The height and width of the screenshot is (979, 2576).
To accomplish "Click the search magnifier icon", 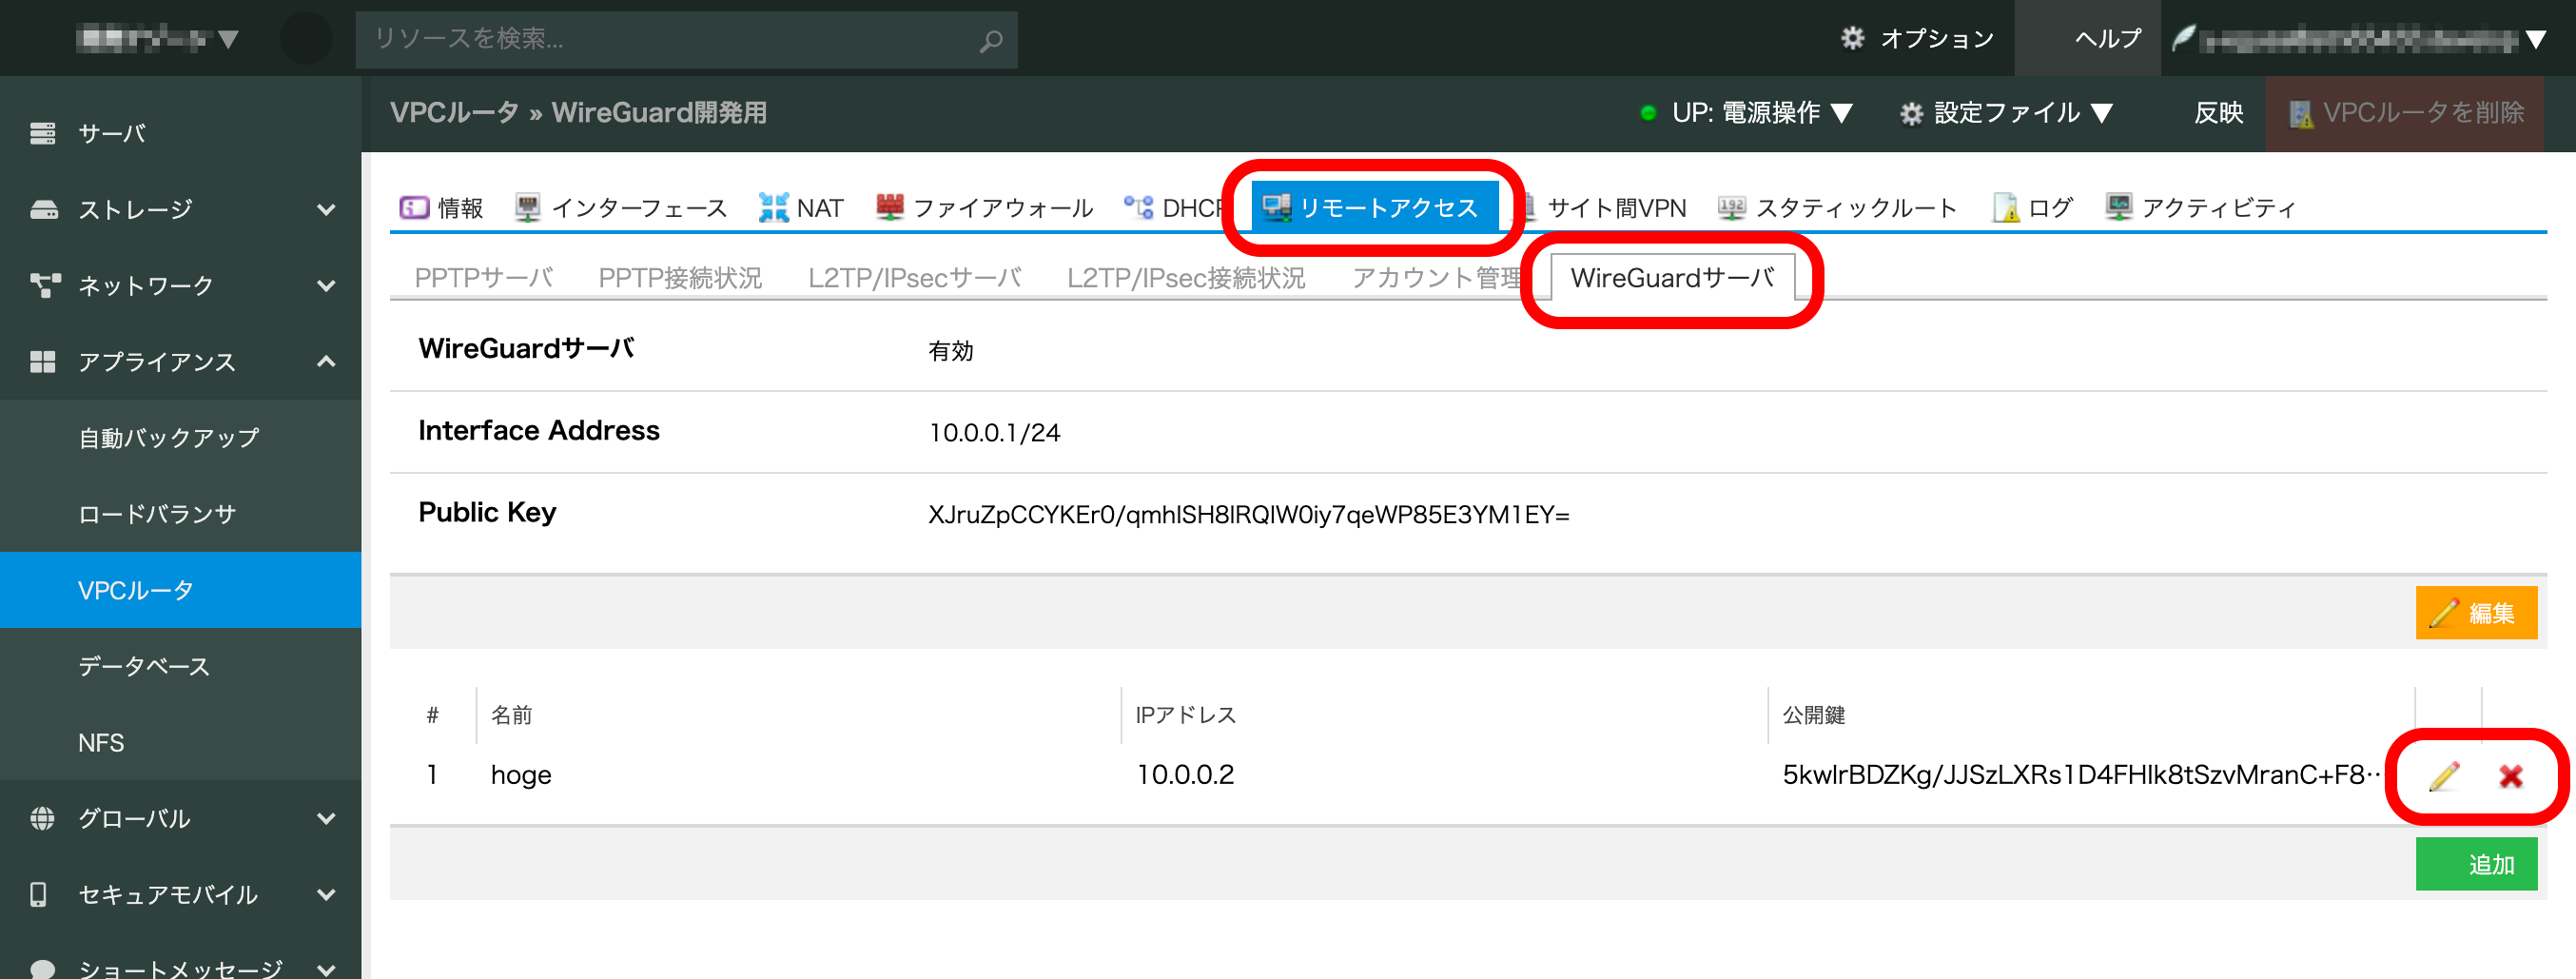I will pyautogui.click(x=990, y=40).
